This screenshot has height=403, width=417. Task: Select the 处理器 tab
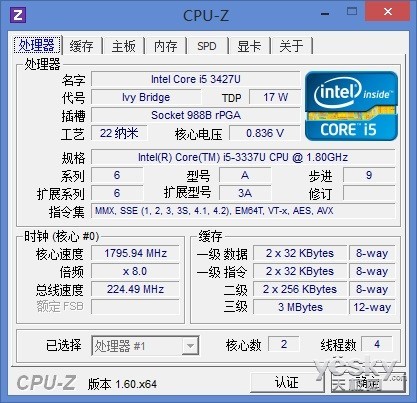(37, 45)
